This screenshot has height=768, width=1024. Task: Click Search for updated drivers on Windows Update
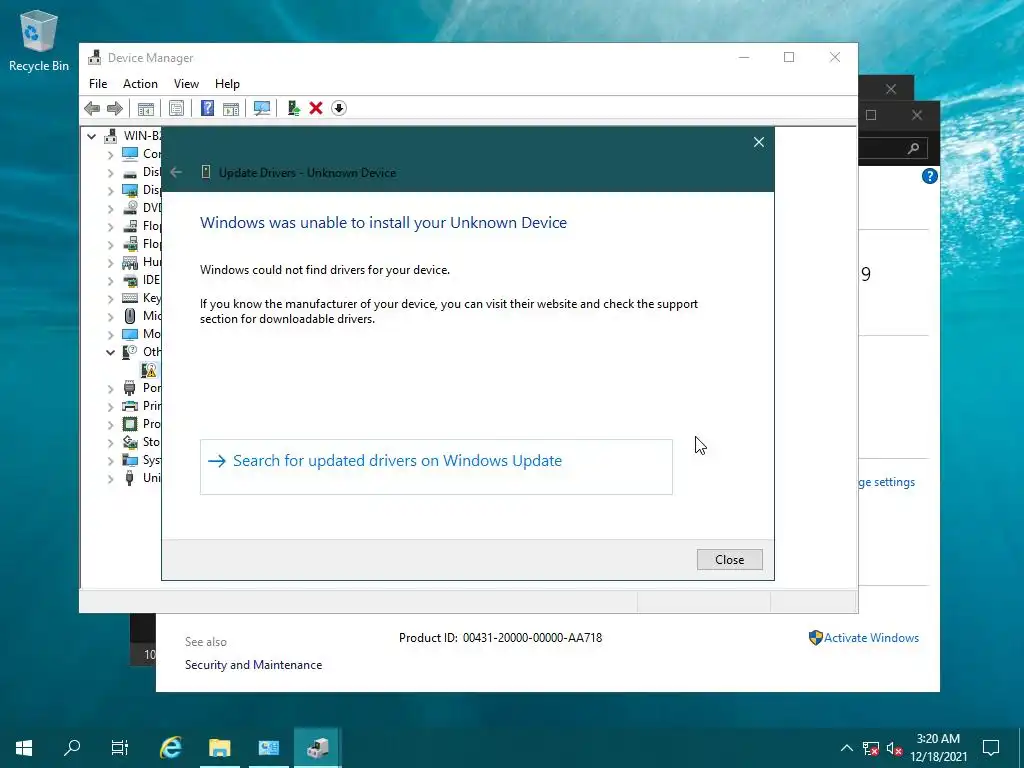(436, 467)
